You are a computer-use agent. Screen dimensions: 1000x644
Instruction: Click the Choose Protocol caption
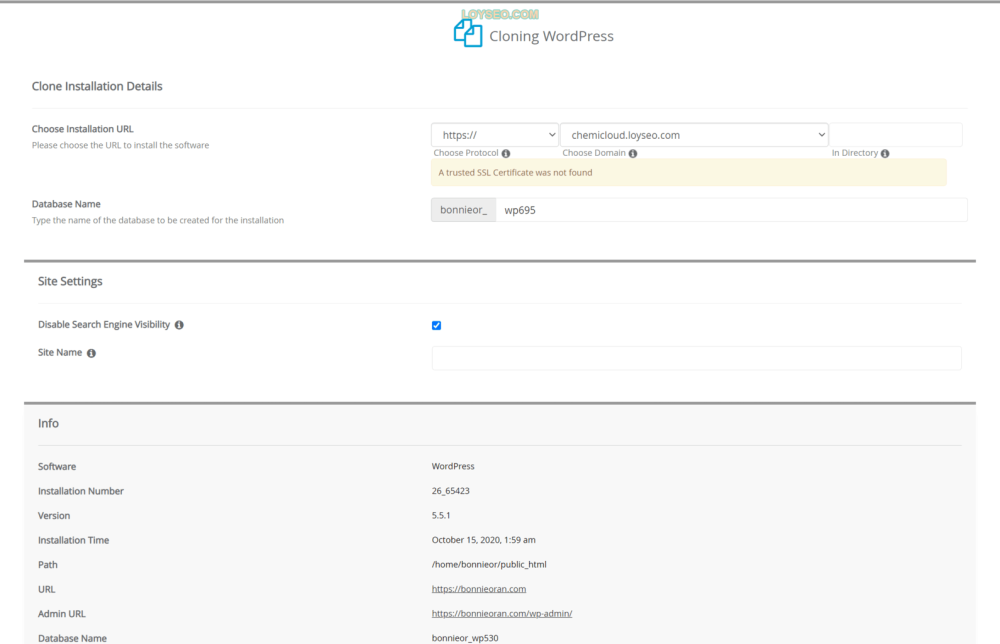pos(466,153)
